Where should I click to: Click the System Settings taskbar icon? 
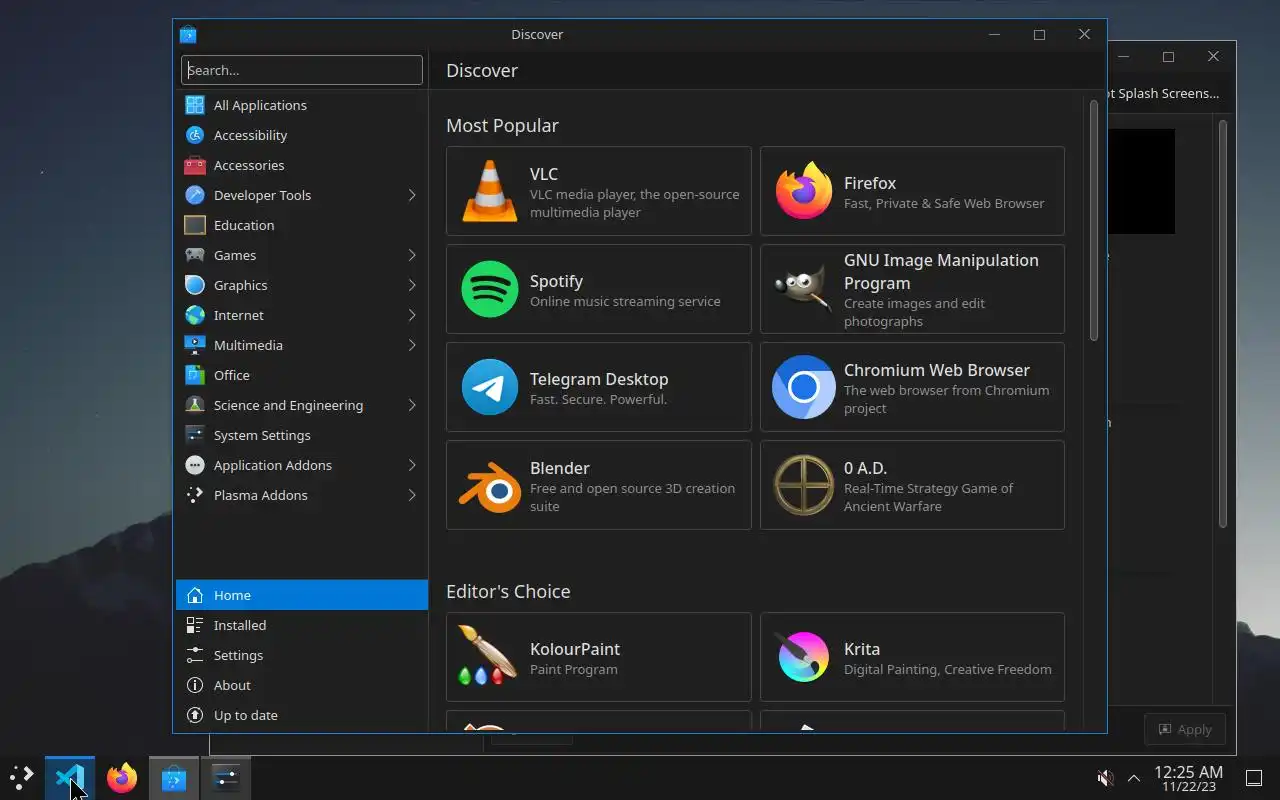click(x=225, y=778)
